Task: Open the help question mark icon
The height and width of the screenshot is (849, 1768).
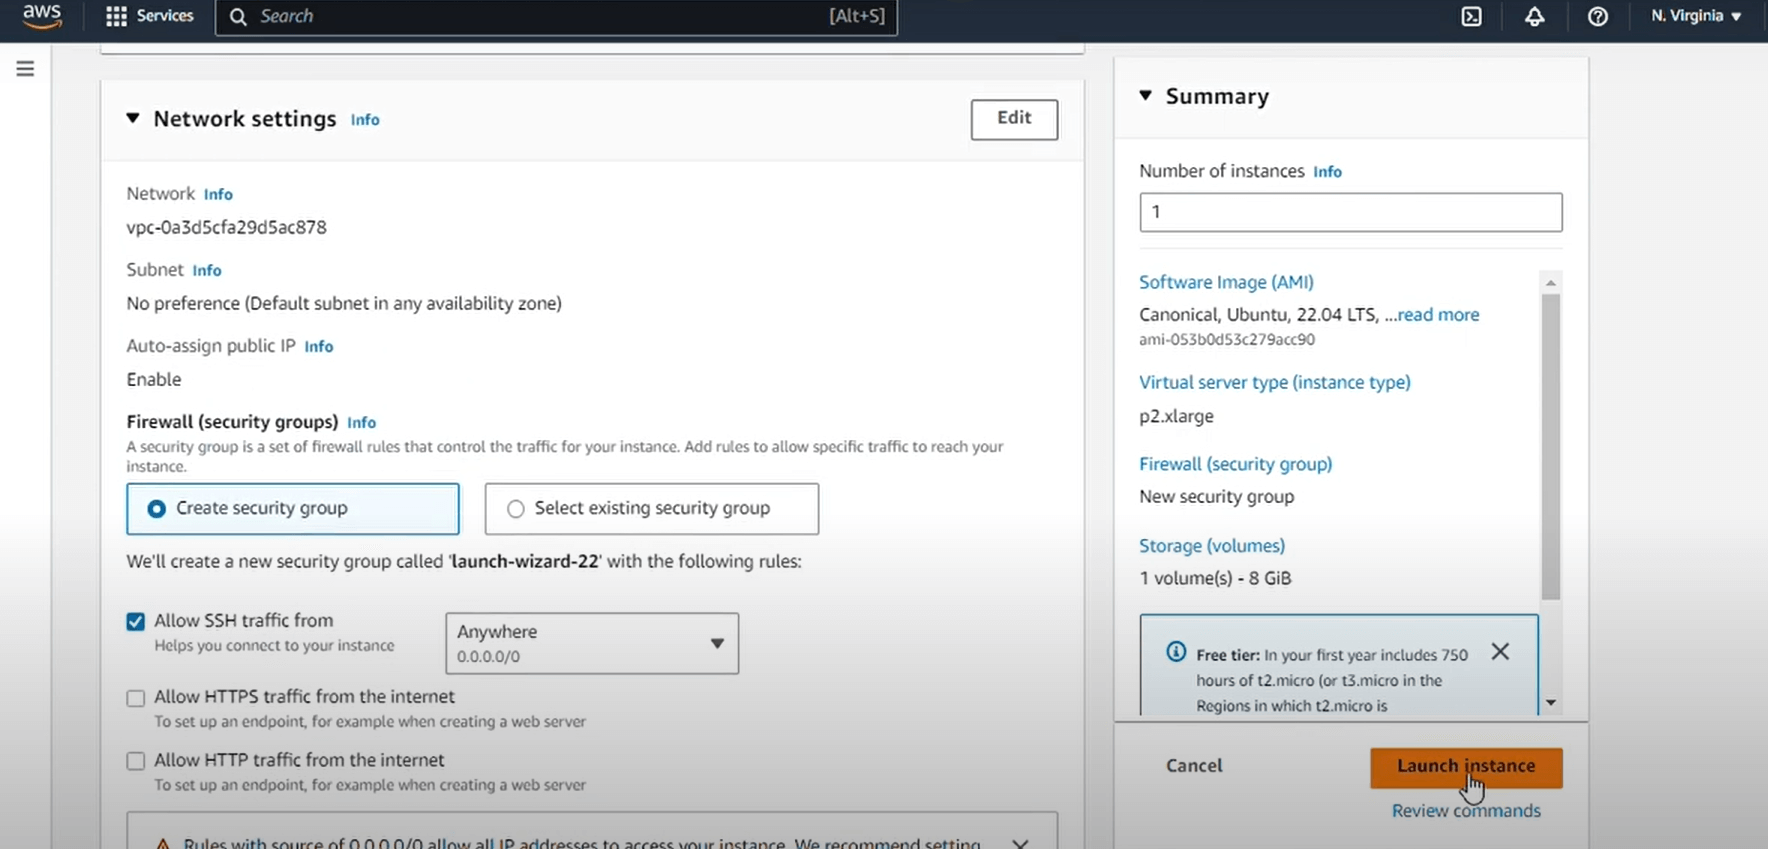Action: click(1597, 16)
